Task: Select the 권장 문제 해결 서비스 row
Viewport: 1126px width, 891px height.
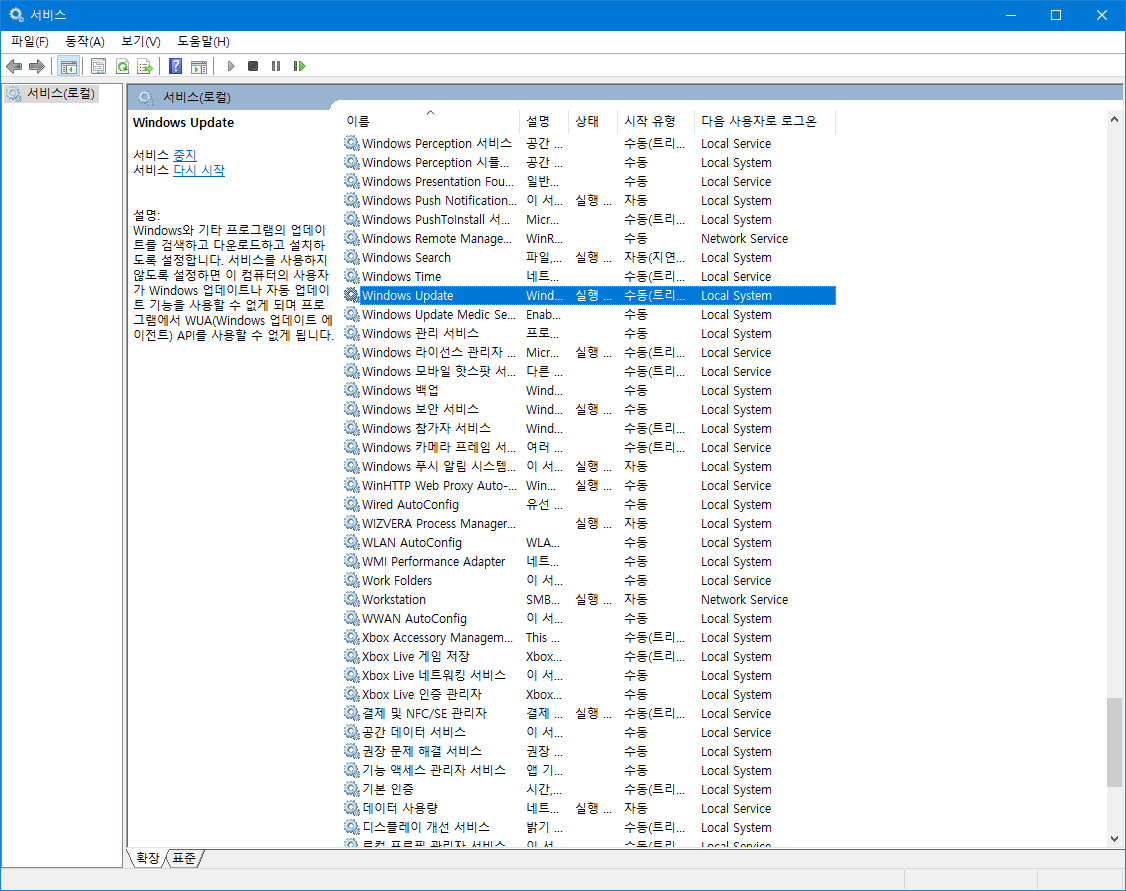Action: click(x=589, y=751)
